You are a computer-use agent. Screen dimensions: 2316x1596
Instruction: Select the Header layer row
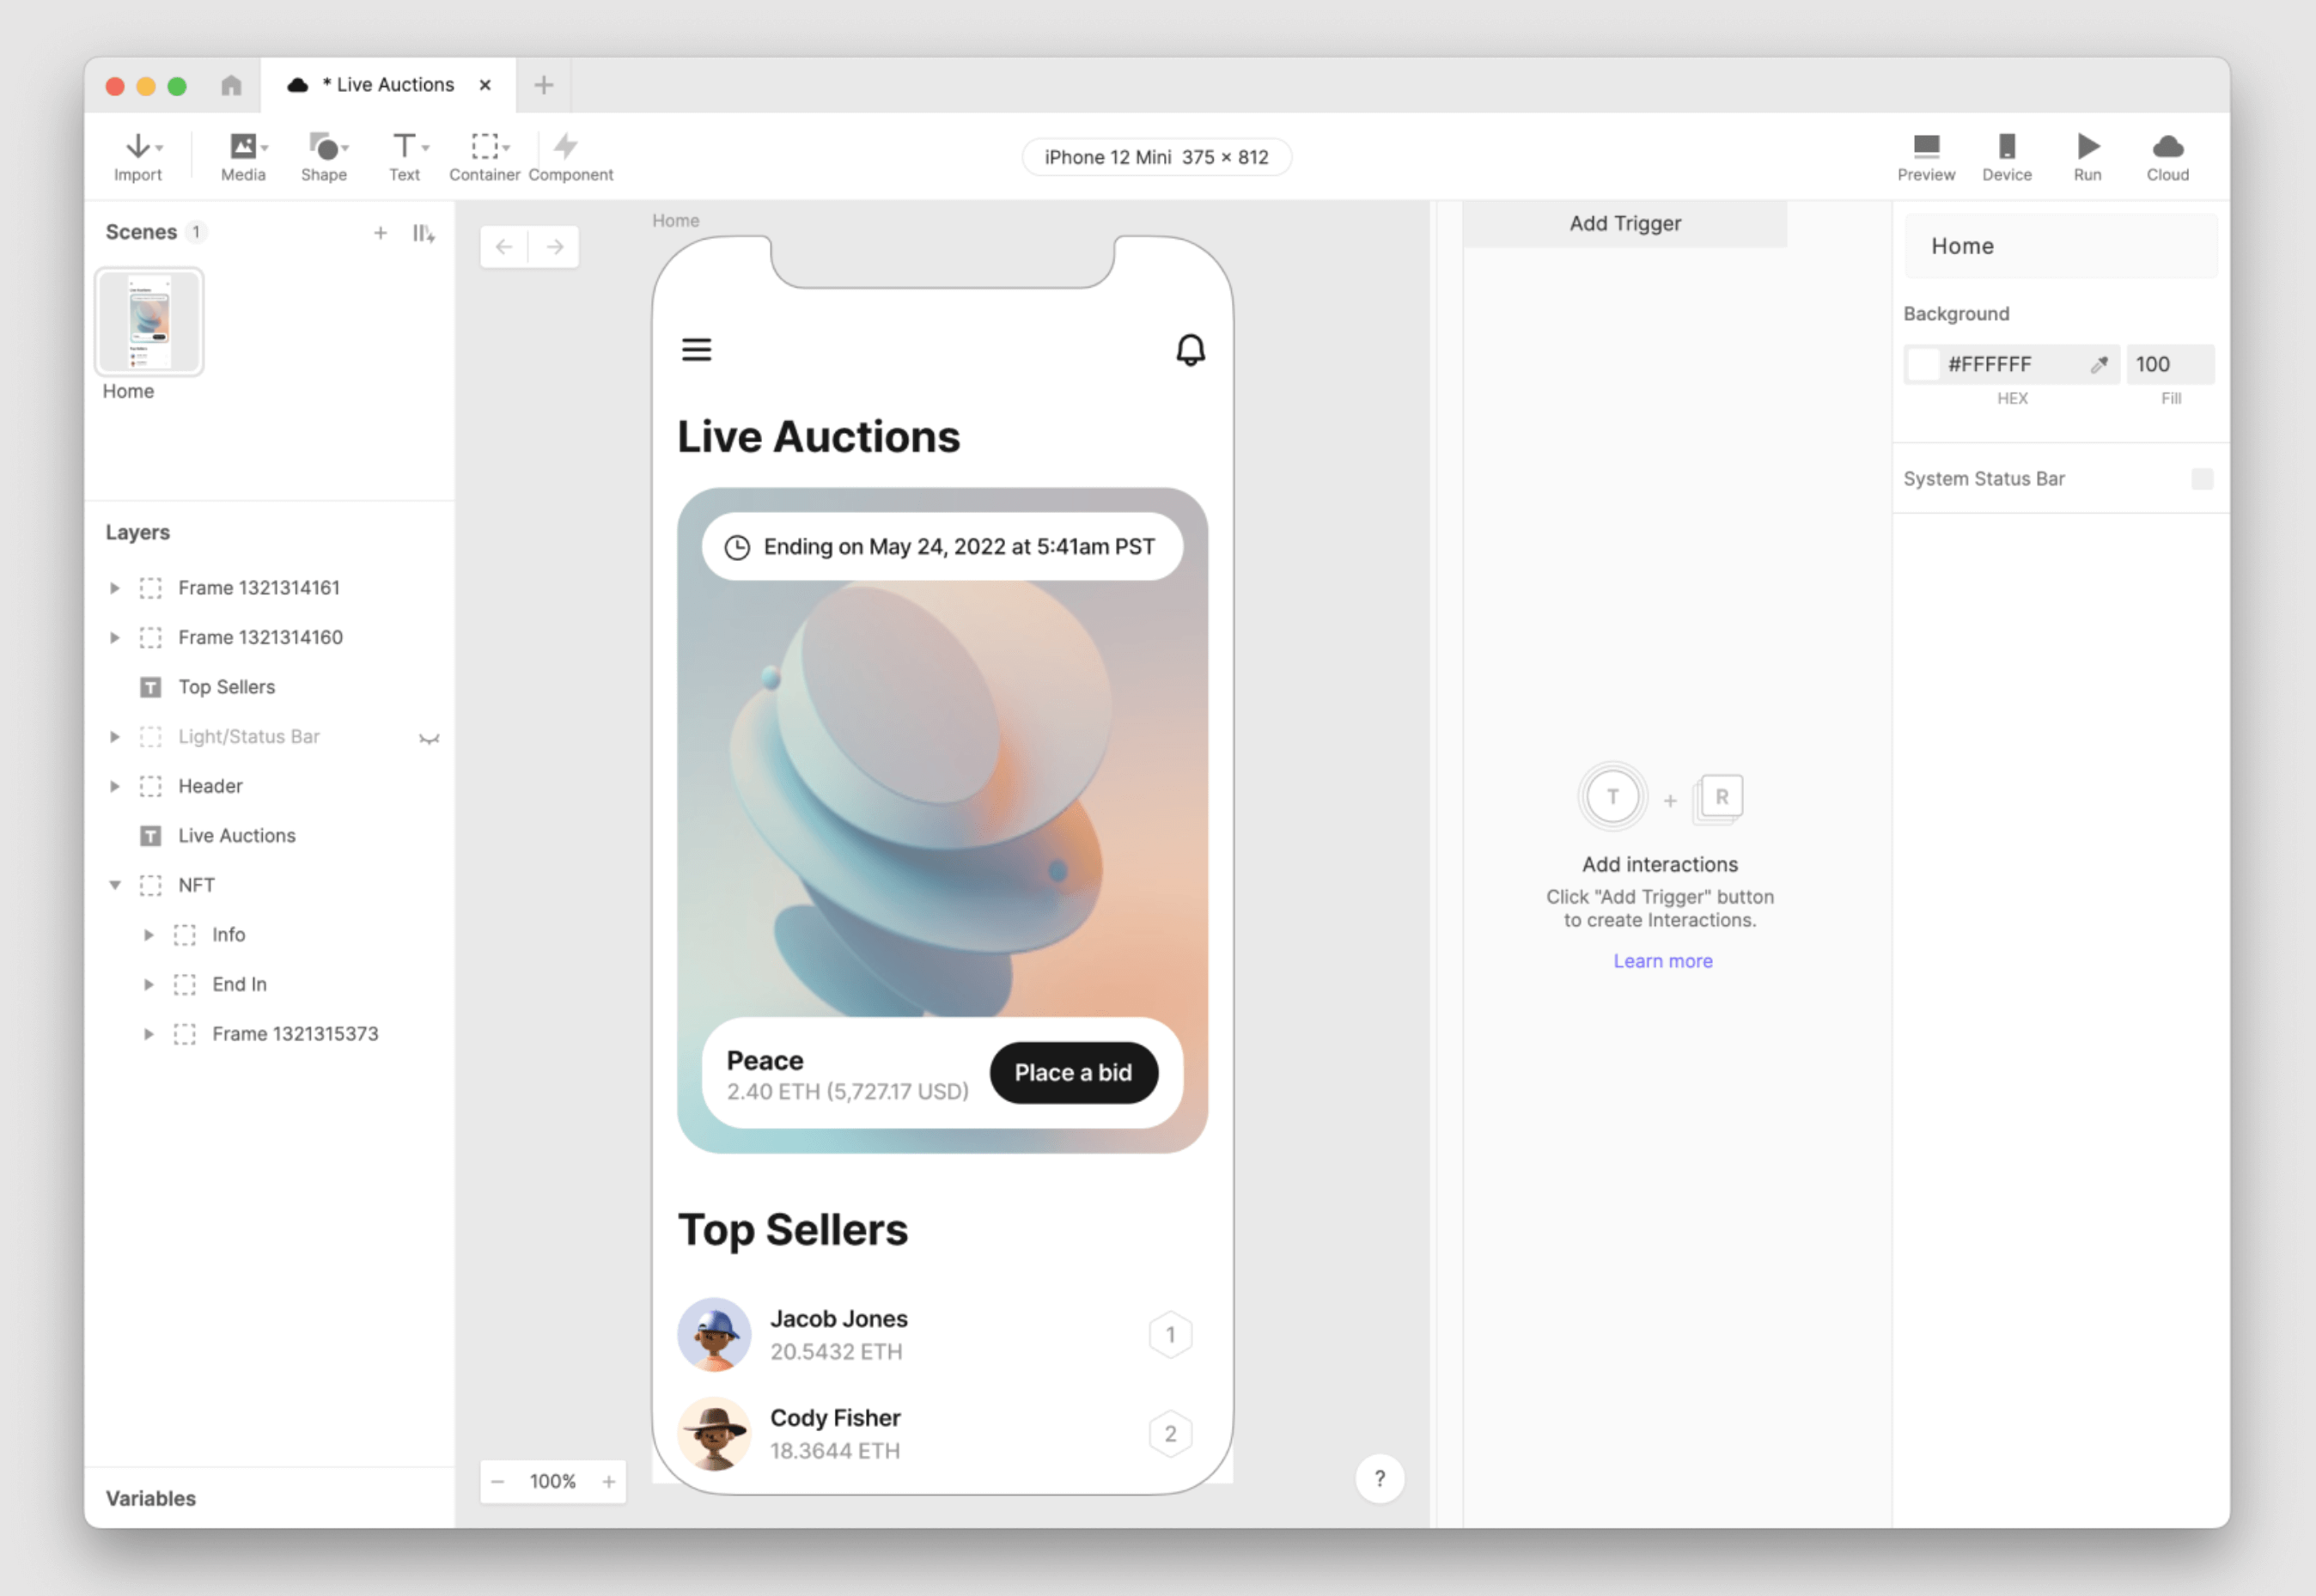270,787
